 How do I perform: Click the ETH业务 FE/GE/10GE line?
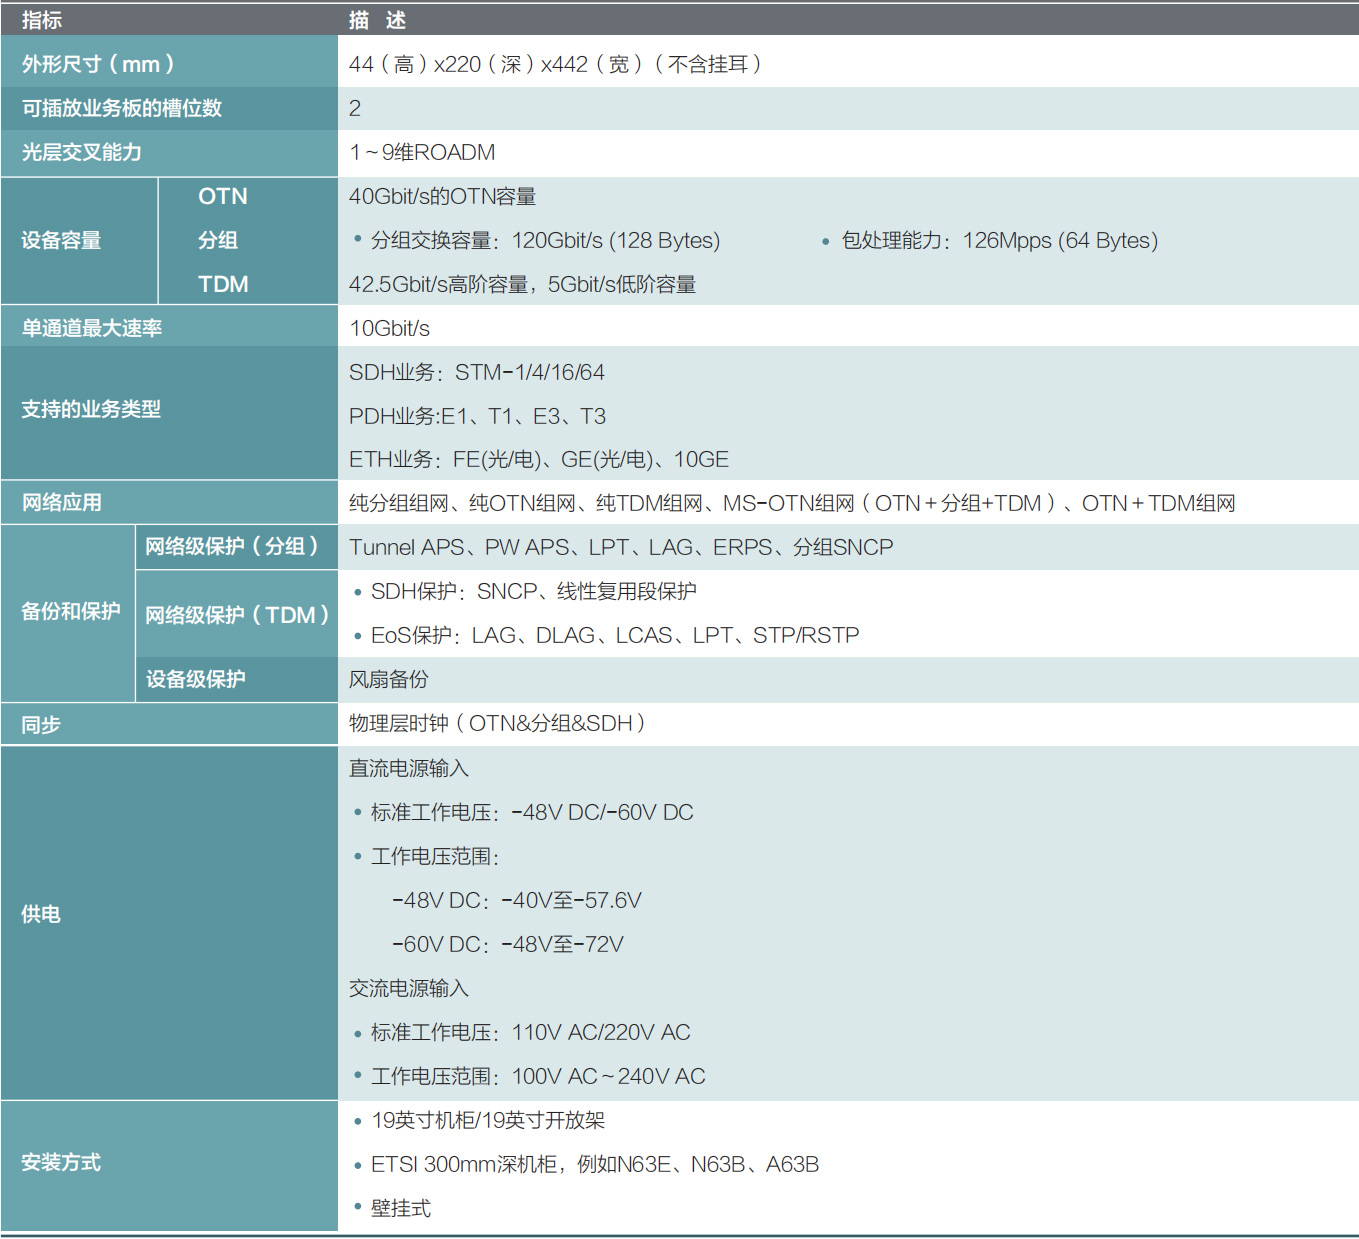click(538, 459)
